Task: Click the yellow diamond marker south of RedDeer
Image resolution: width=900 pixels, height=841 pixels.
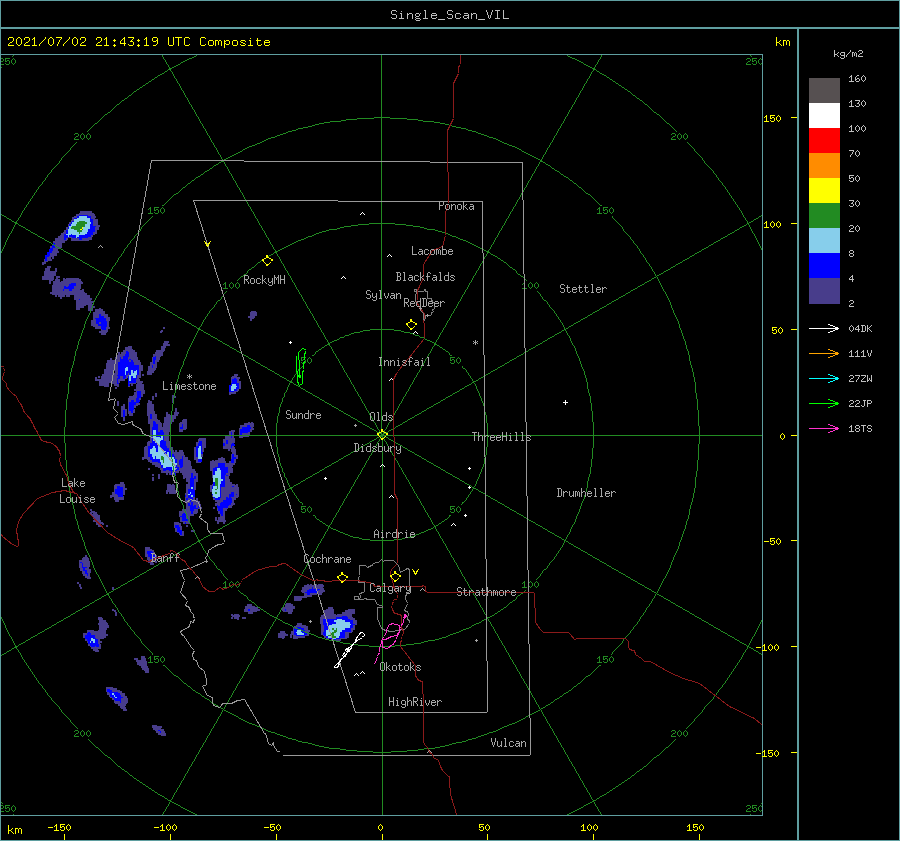Action: [x=411, y=325]
